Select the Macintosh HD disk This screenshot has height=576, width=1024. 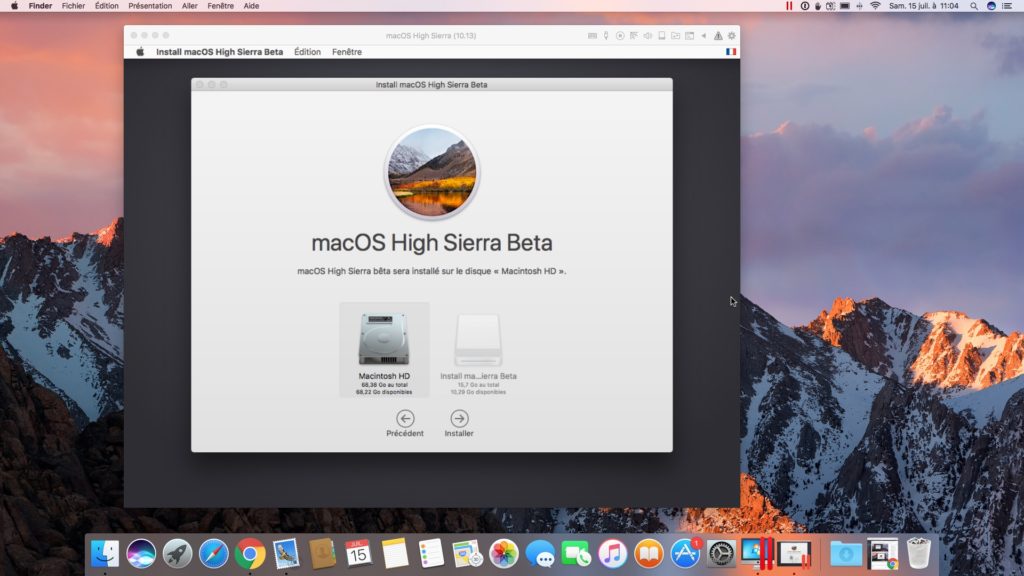click(384, 349)
